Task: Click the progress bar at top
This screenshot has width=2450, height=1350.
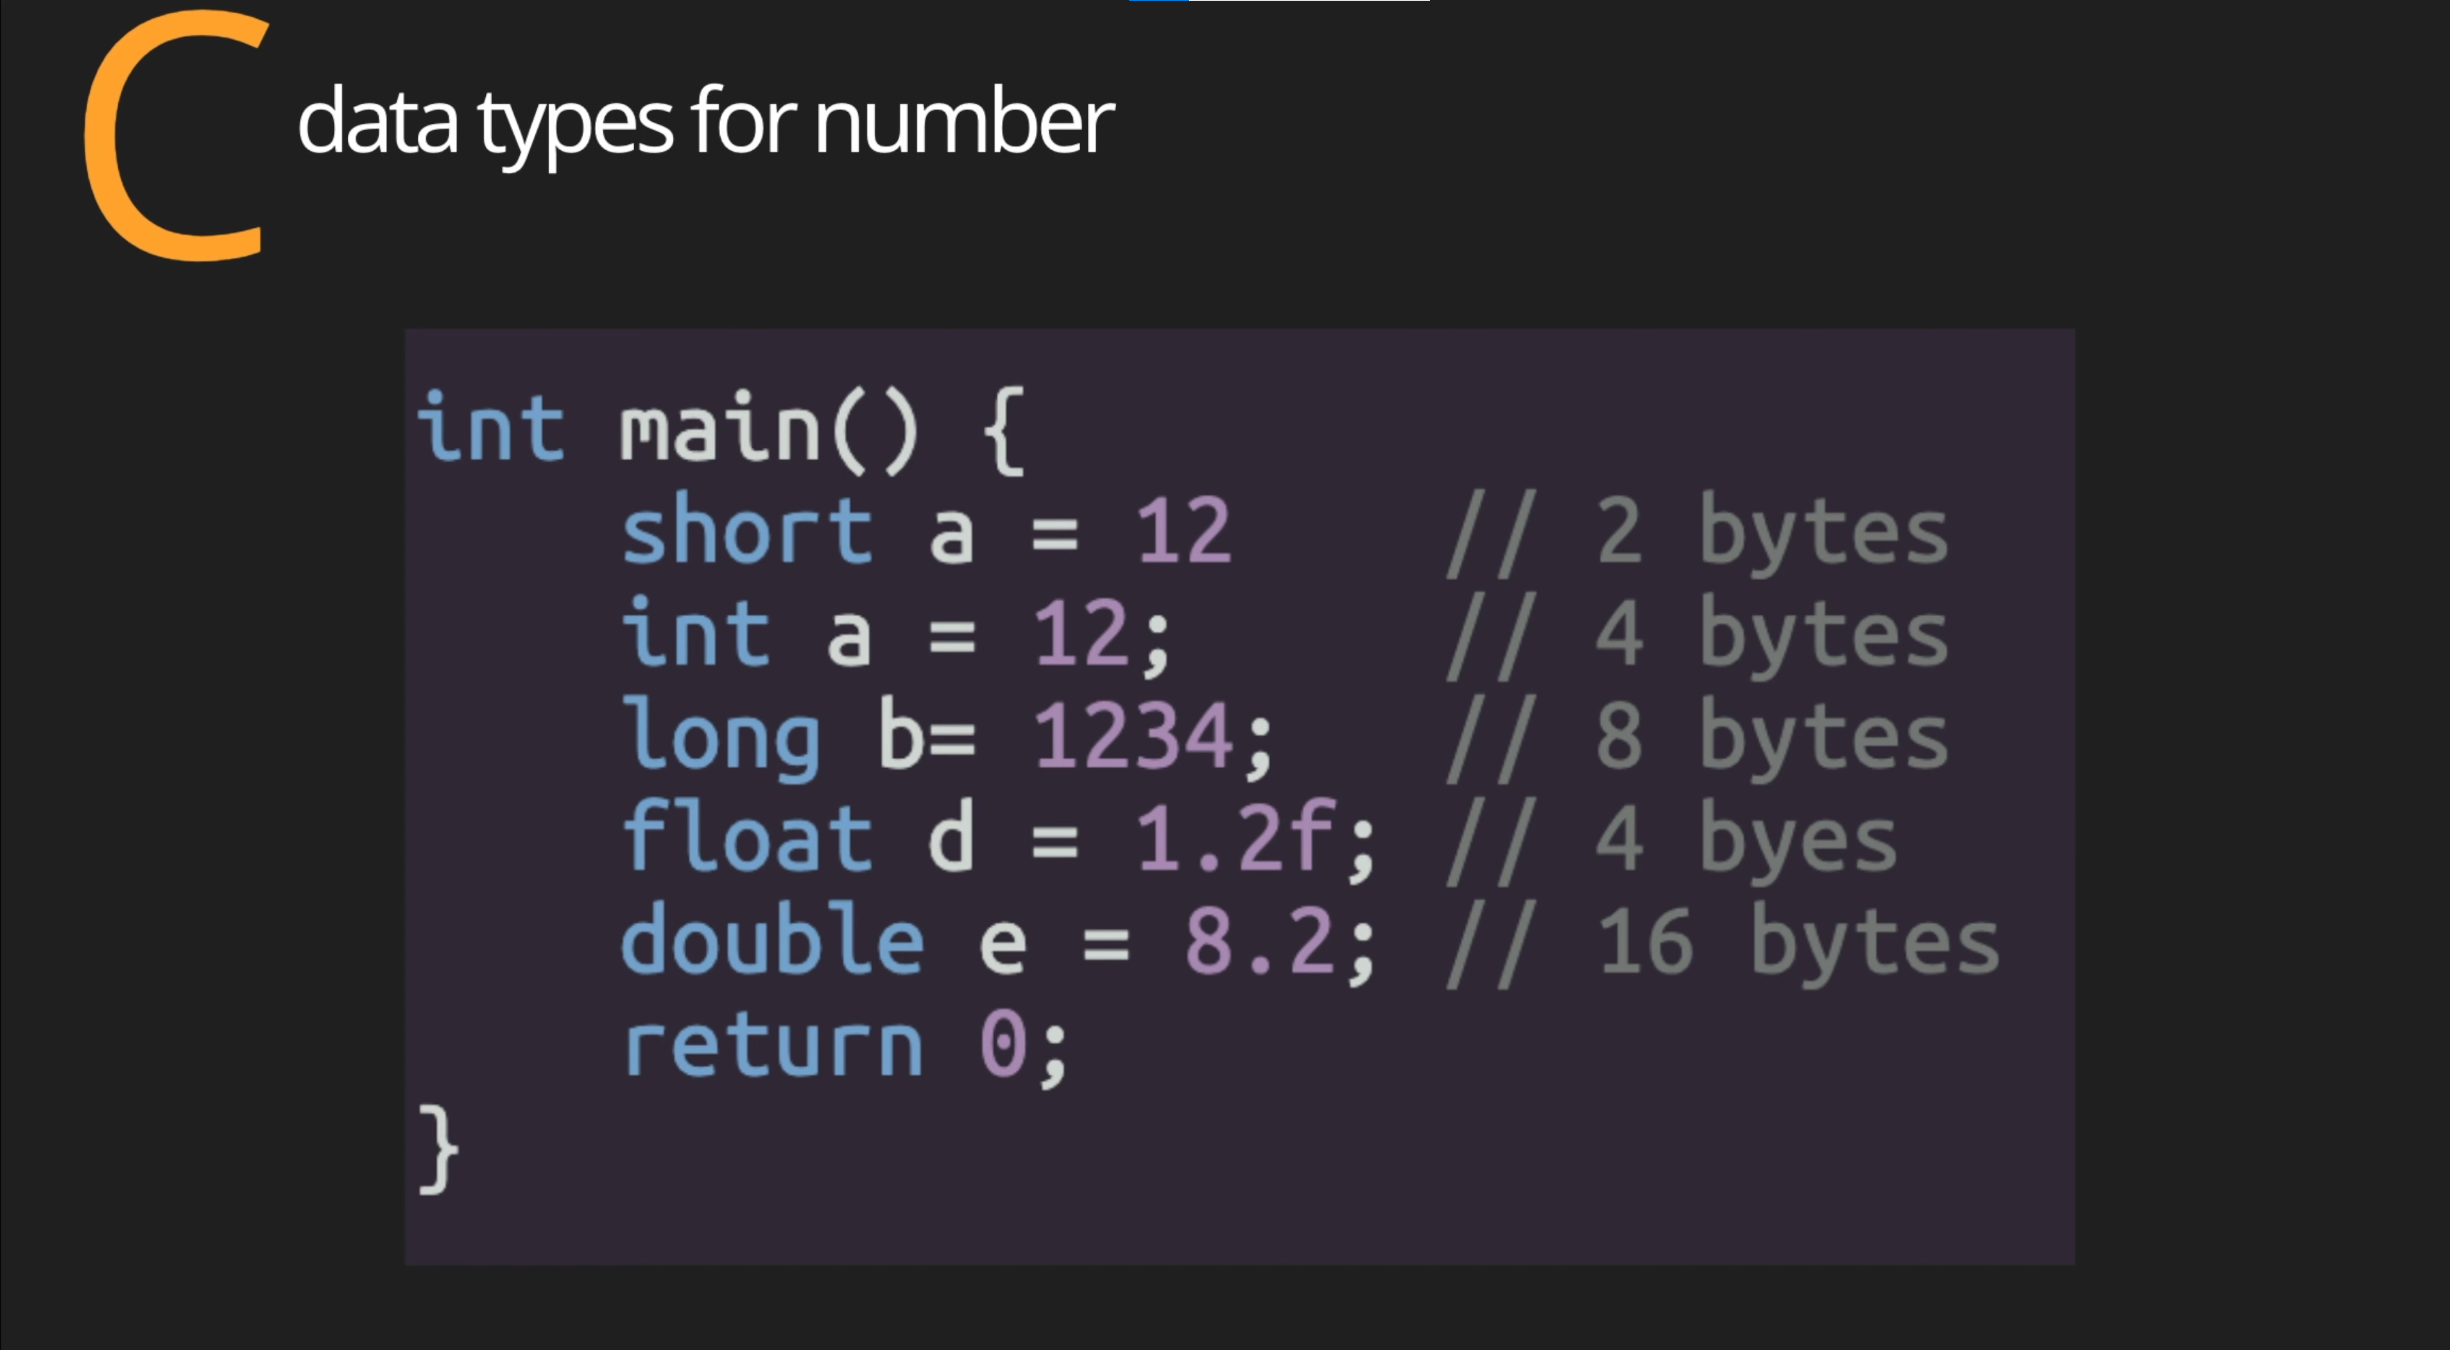Action: pyautogui.click(x=1279, y=1)
